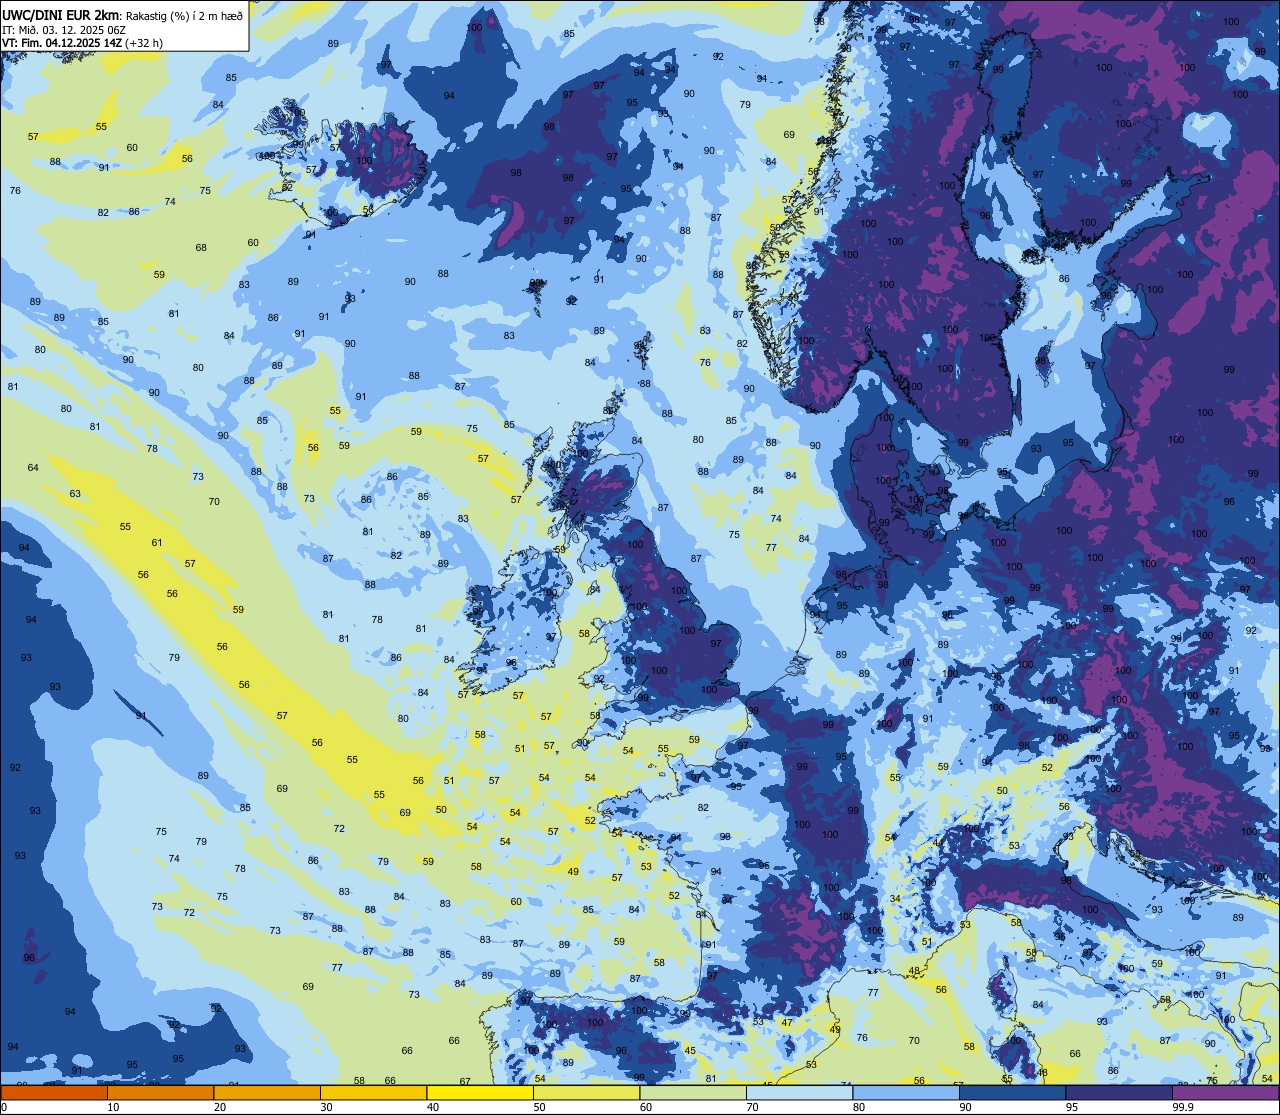Click the legend tick label '70'
The width and height of the screenshot is (1280, 1115).
tap(752, 1108)
